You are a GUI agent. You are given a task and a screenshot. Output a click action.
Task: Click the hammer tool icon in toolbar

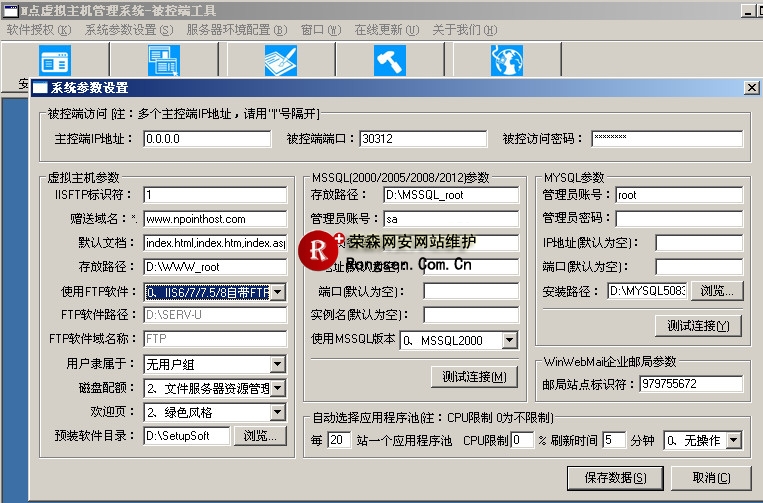click(390, 61)
